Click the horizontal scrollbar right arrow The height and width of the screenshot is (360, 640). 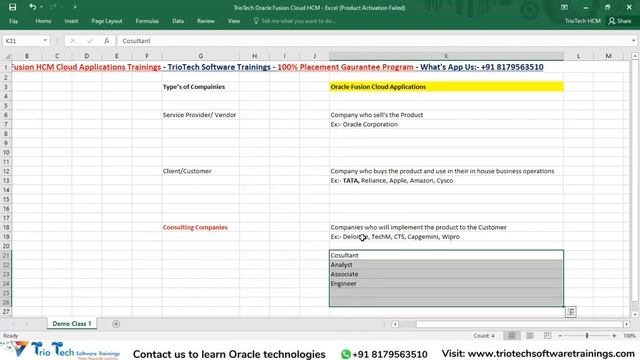click(627, 324)
